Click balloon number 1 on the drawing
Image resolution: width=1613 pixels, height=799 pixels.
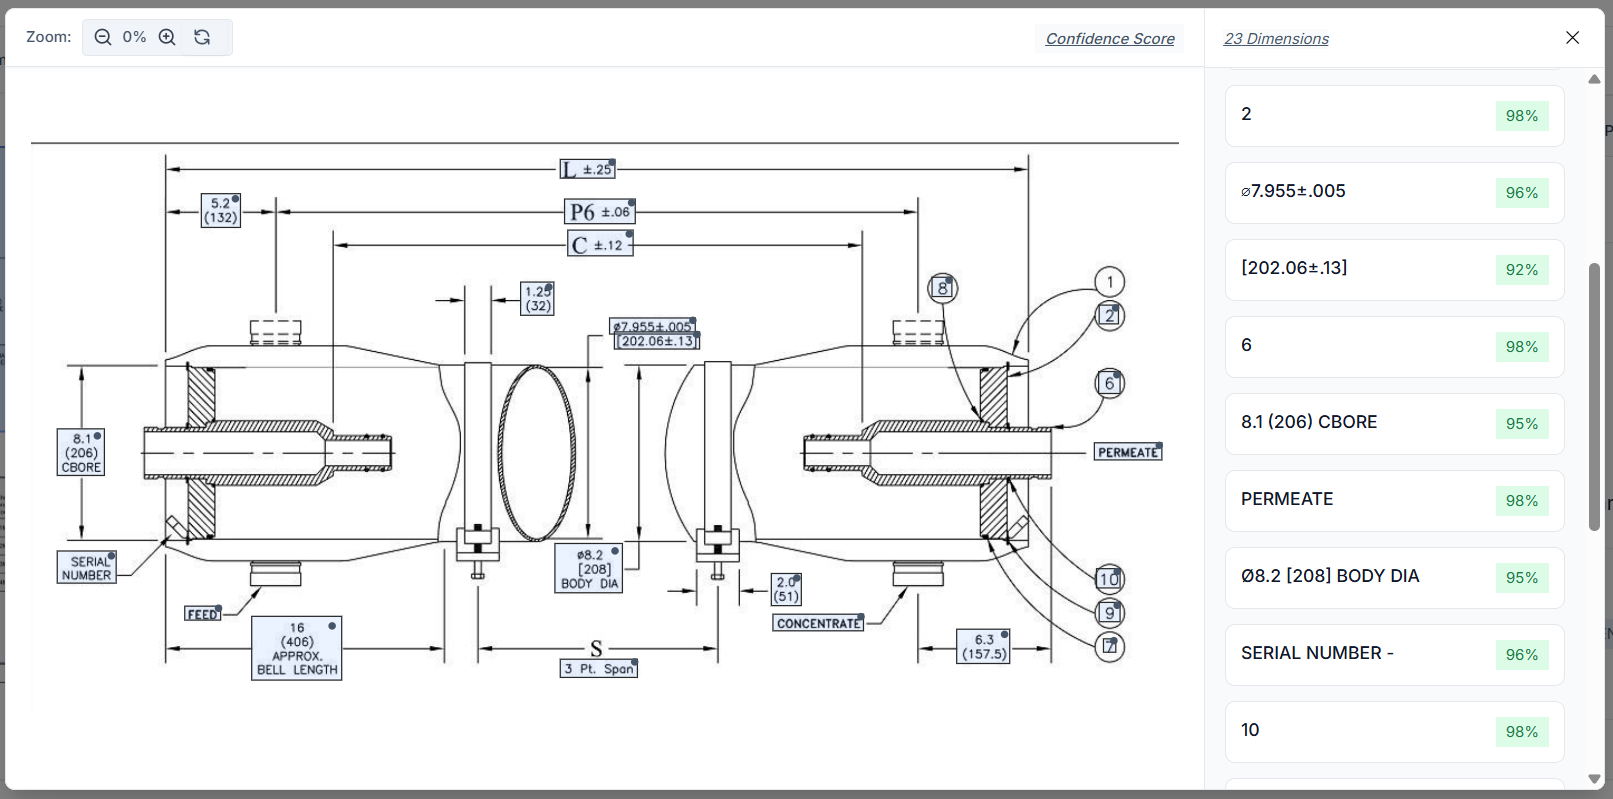tap(1110, 282)
